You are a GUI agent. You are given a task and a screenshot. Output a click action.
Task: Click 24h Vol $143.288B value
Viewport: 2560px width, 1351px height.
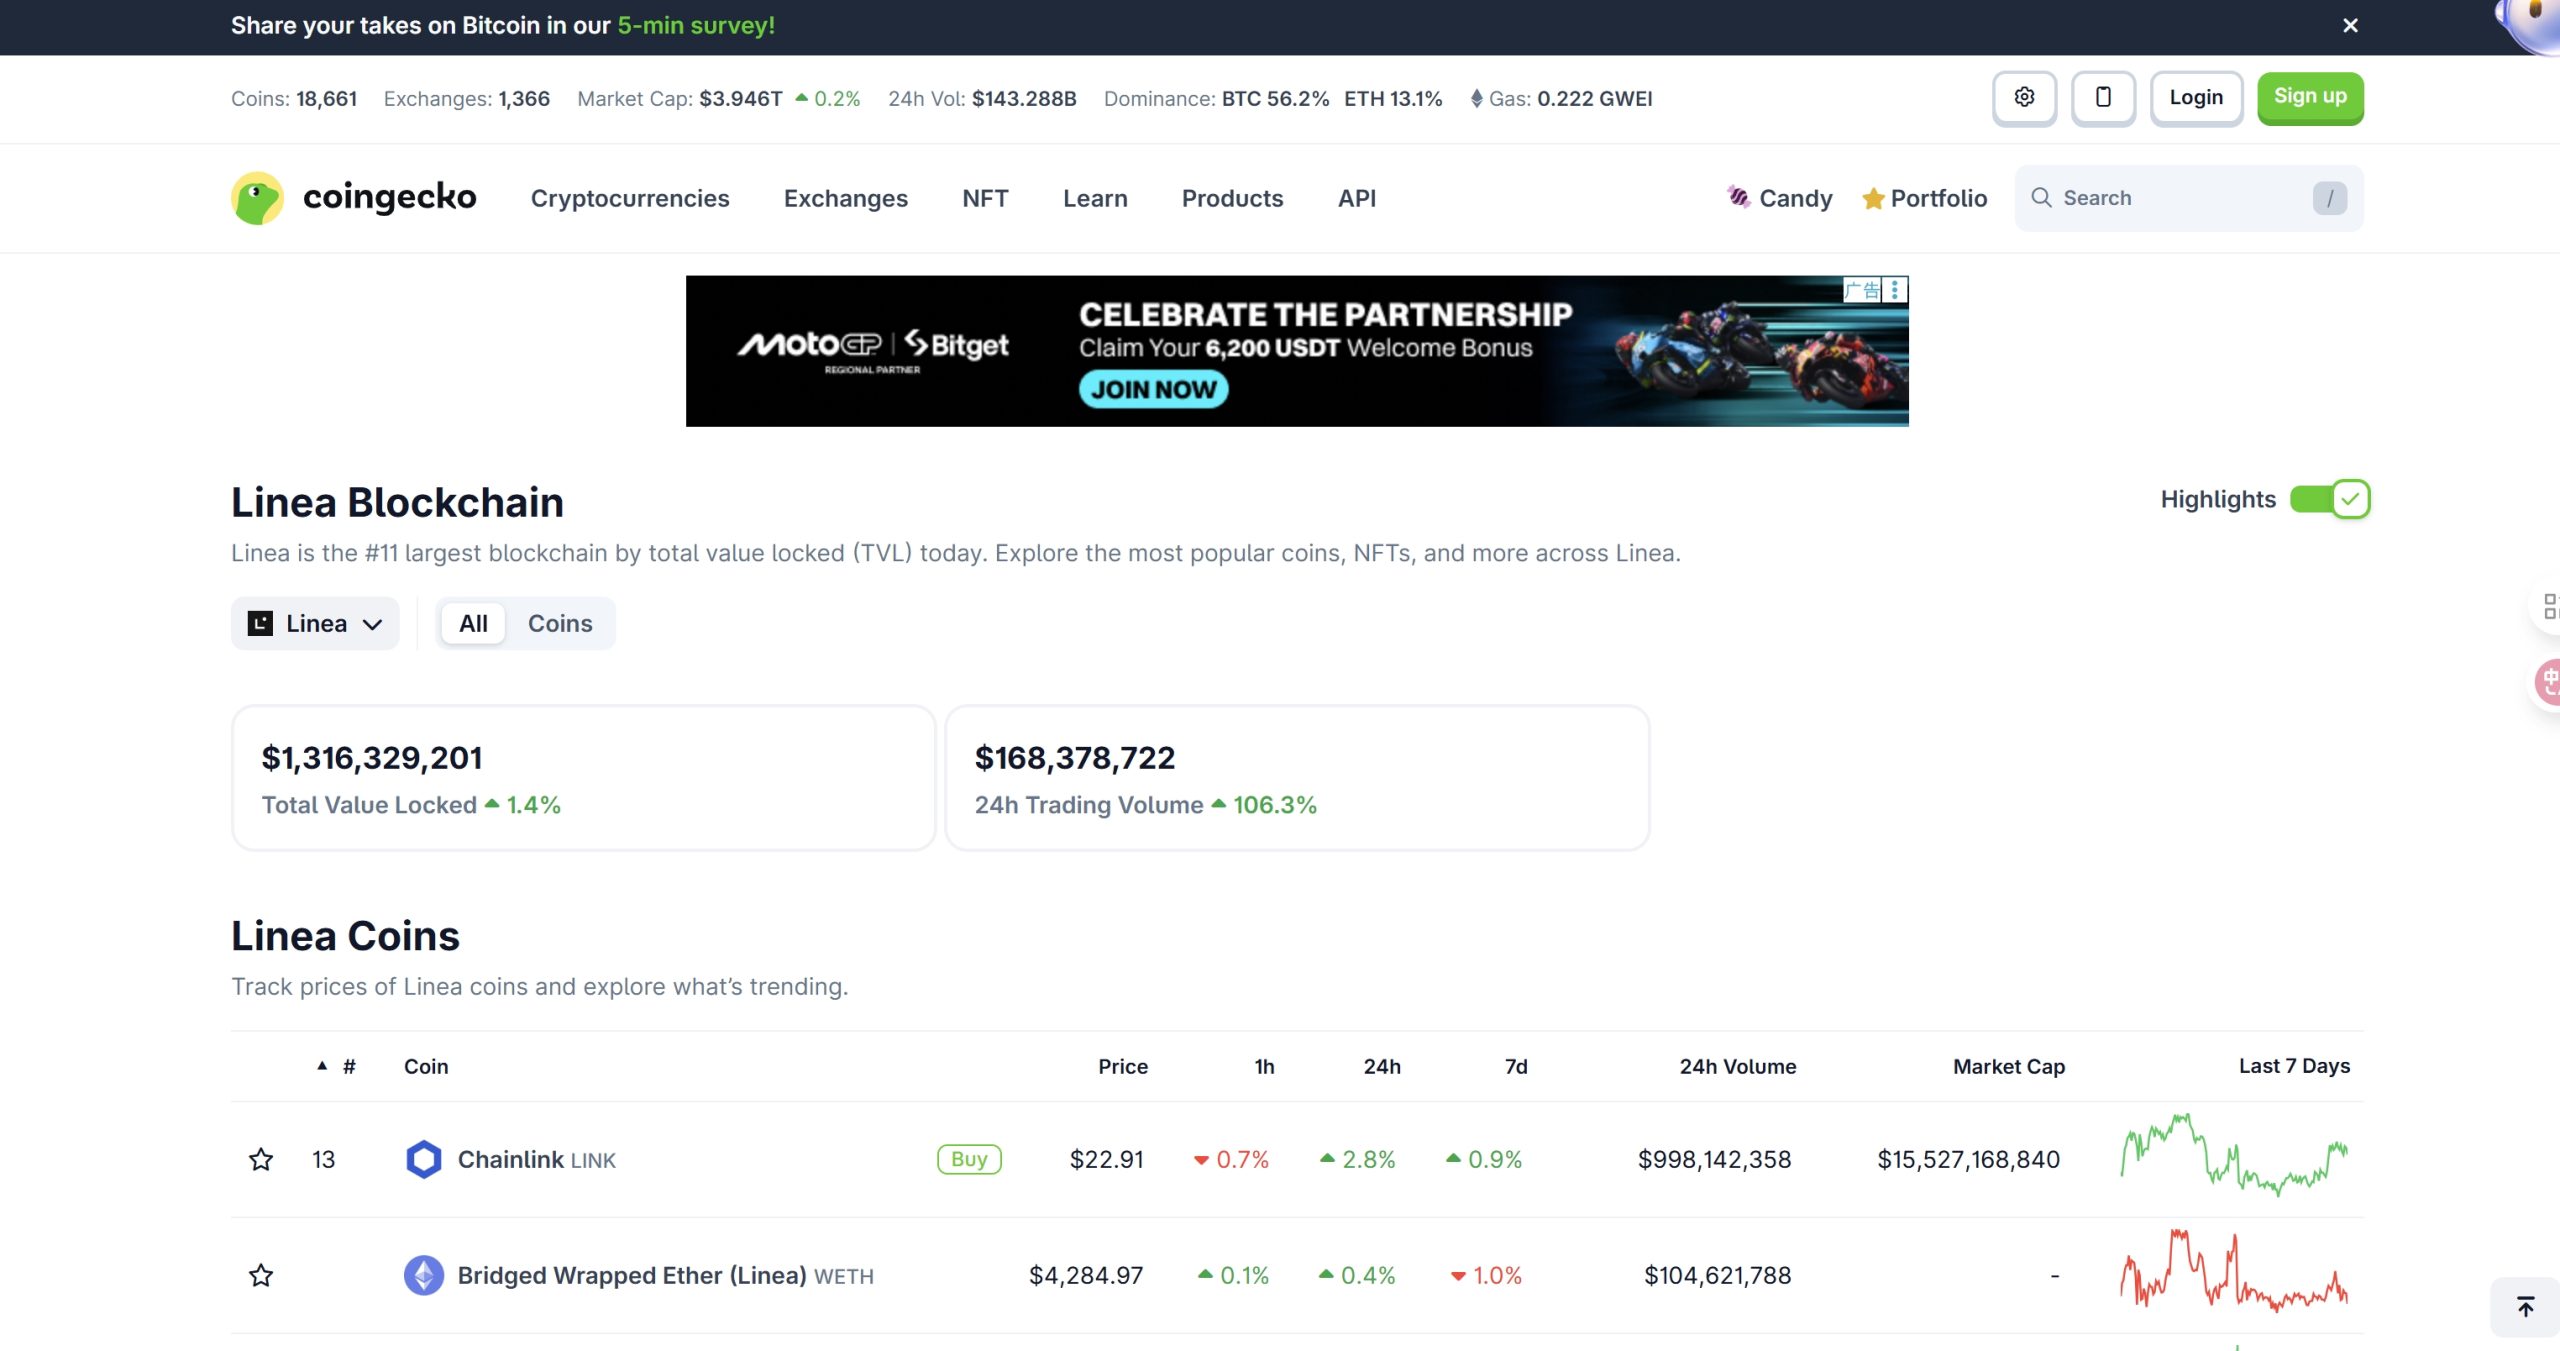(1024, 99)
